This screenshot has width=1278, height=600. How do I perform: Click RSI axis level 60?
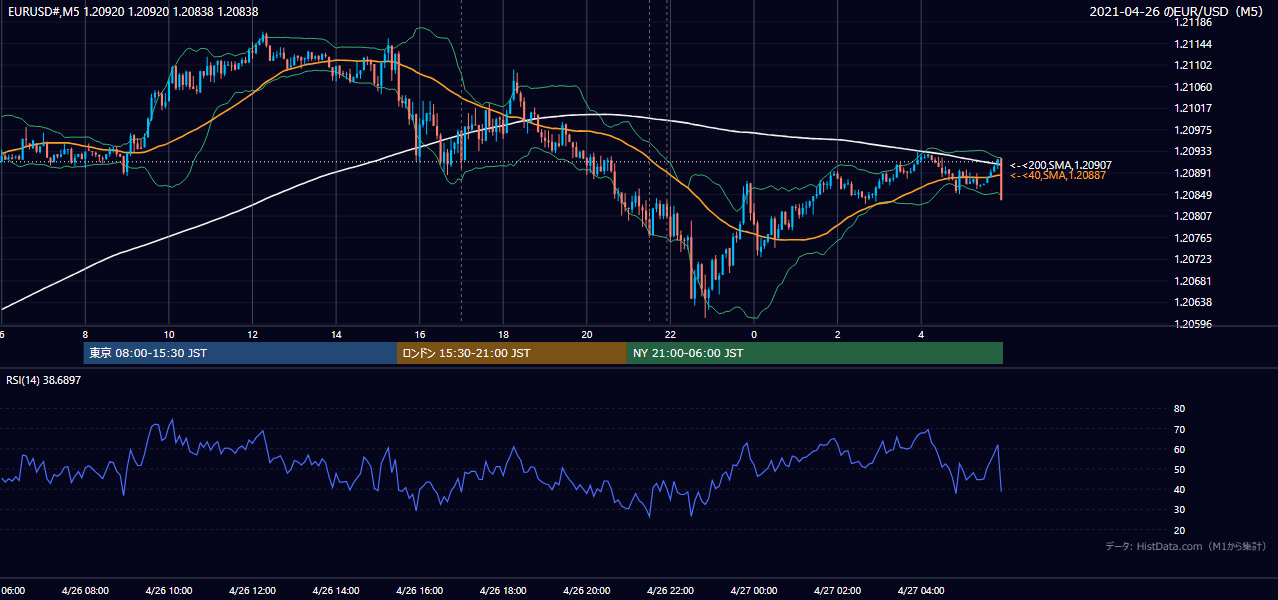click(1179, 449)
